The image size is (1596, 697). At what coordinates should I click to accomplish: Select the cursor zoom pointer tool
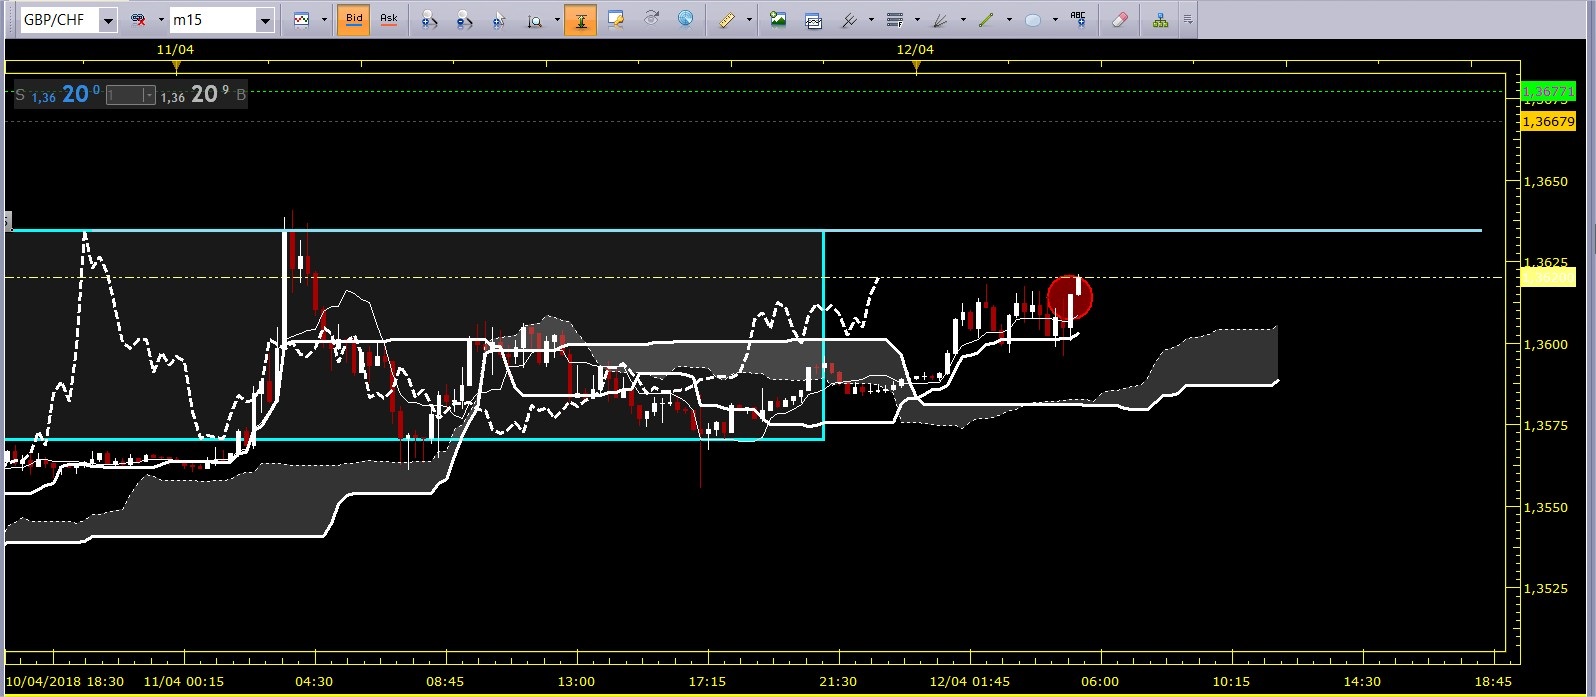click(499, 19)
